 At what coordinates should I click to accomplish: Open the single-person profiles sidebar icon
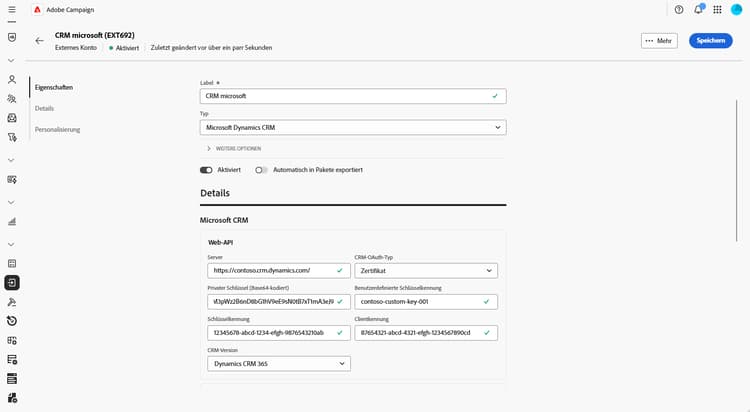pyautogui.click(x=12, y=79)
